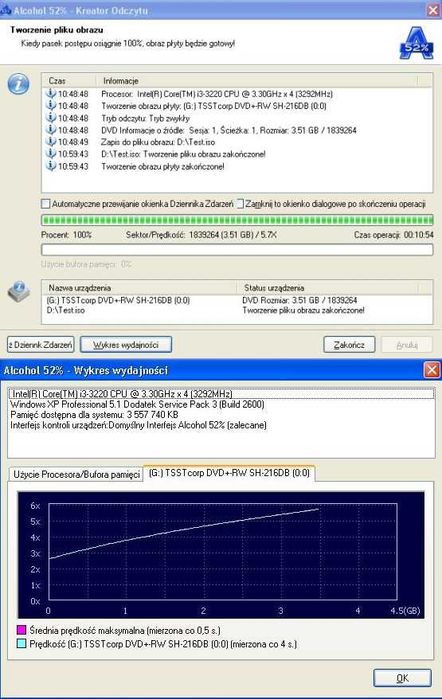
Task: Click info icon on Procesor log row
Action: coord(51,94)
